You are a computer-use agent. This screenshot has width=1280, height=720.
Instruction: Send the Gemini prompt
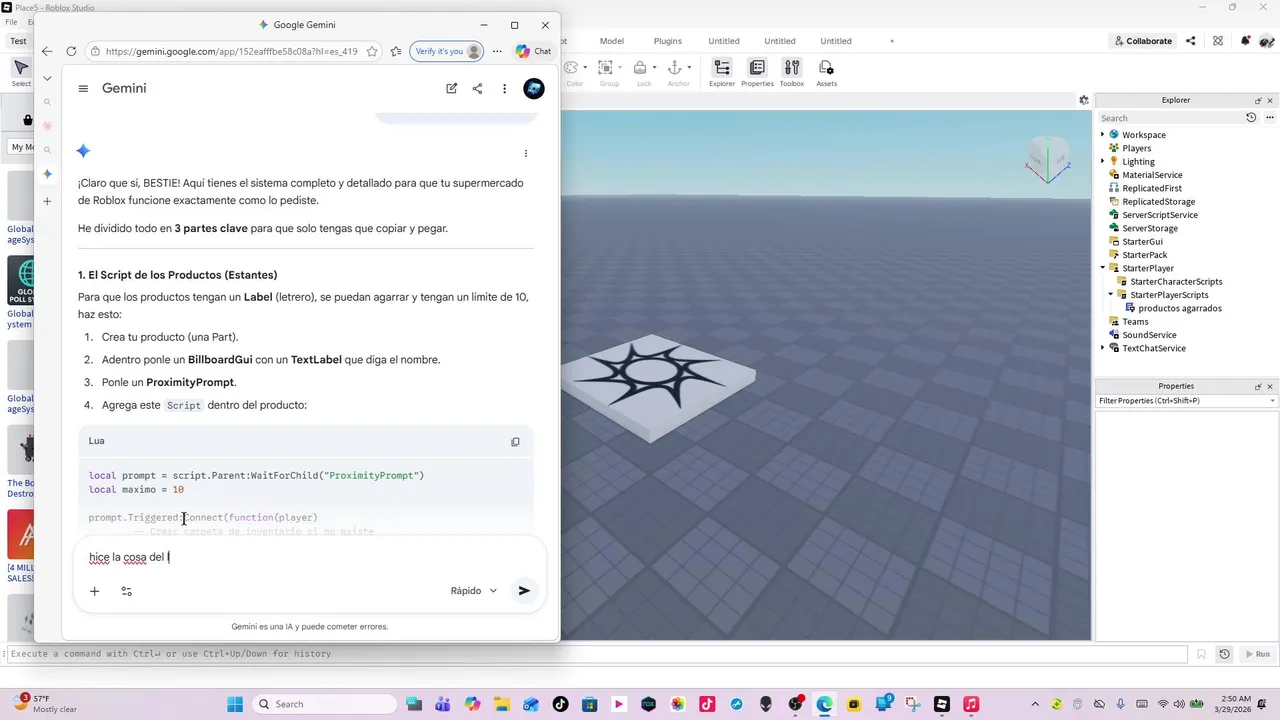[524, 591]
